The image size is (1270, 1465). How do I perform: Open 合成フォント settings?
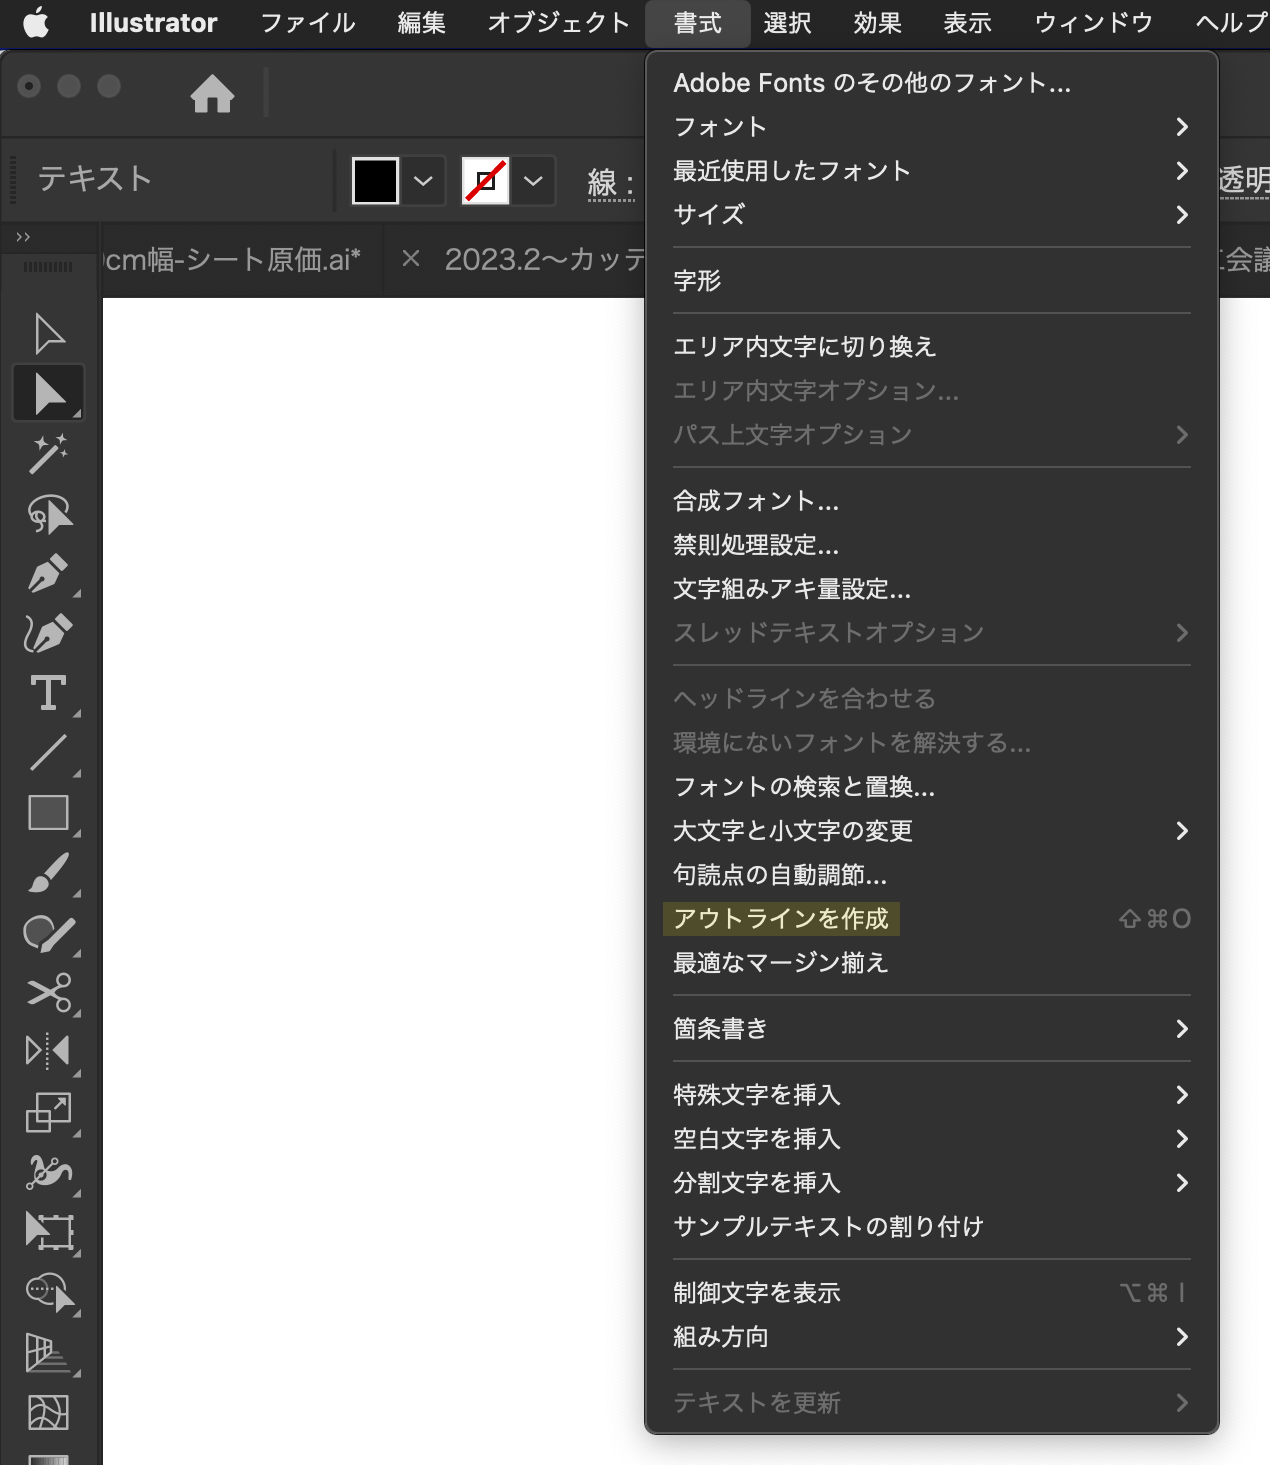932,501
